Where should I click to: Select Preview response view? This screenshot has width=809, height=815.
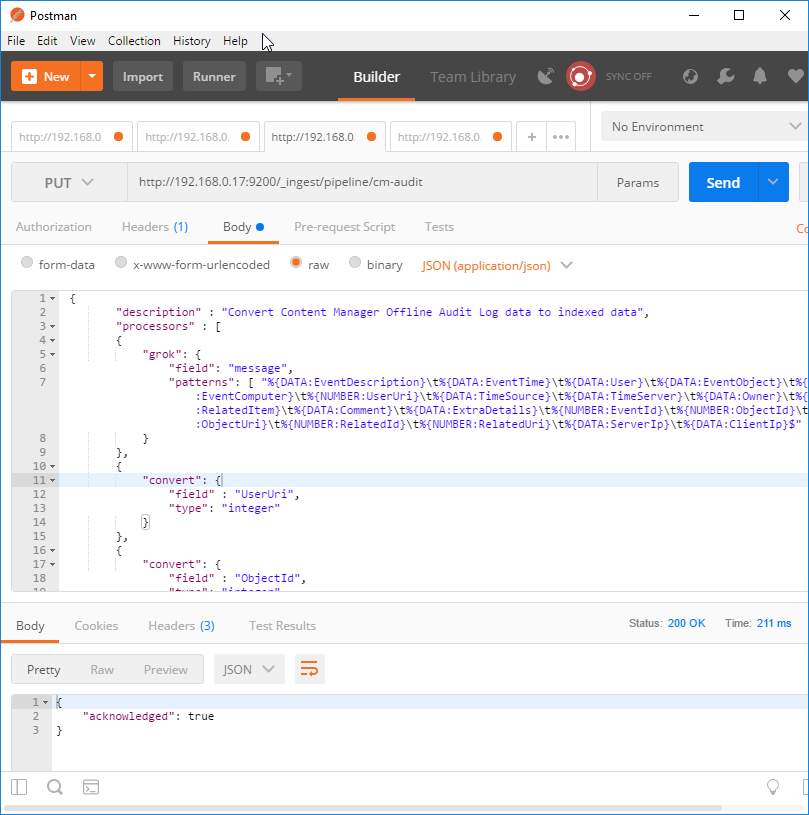click(x=166, y=669)
